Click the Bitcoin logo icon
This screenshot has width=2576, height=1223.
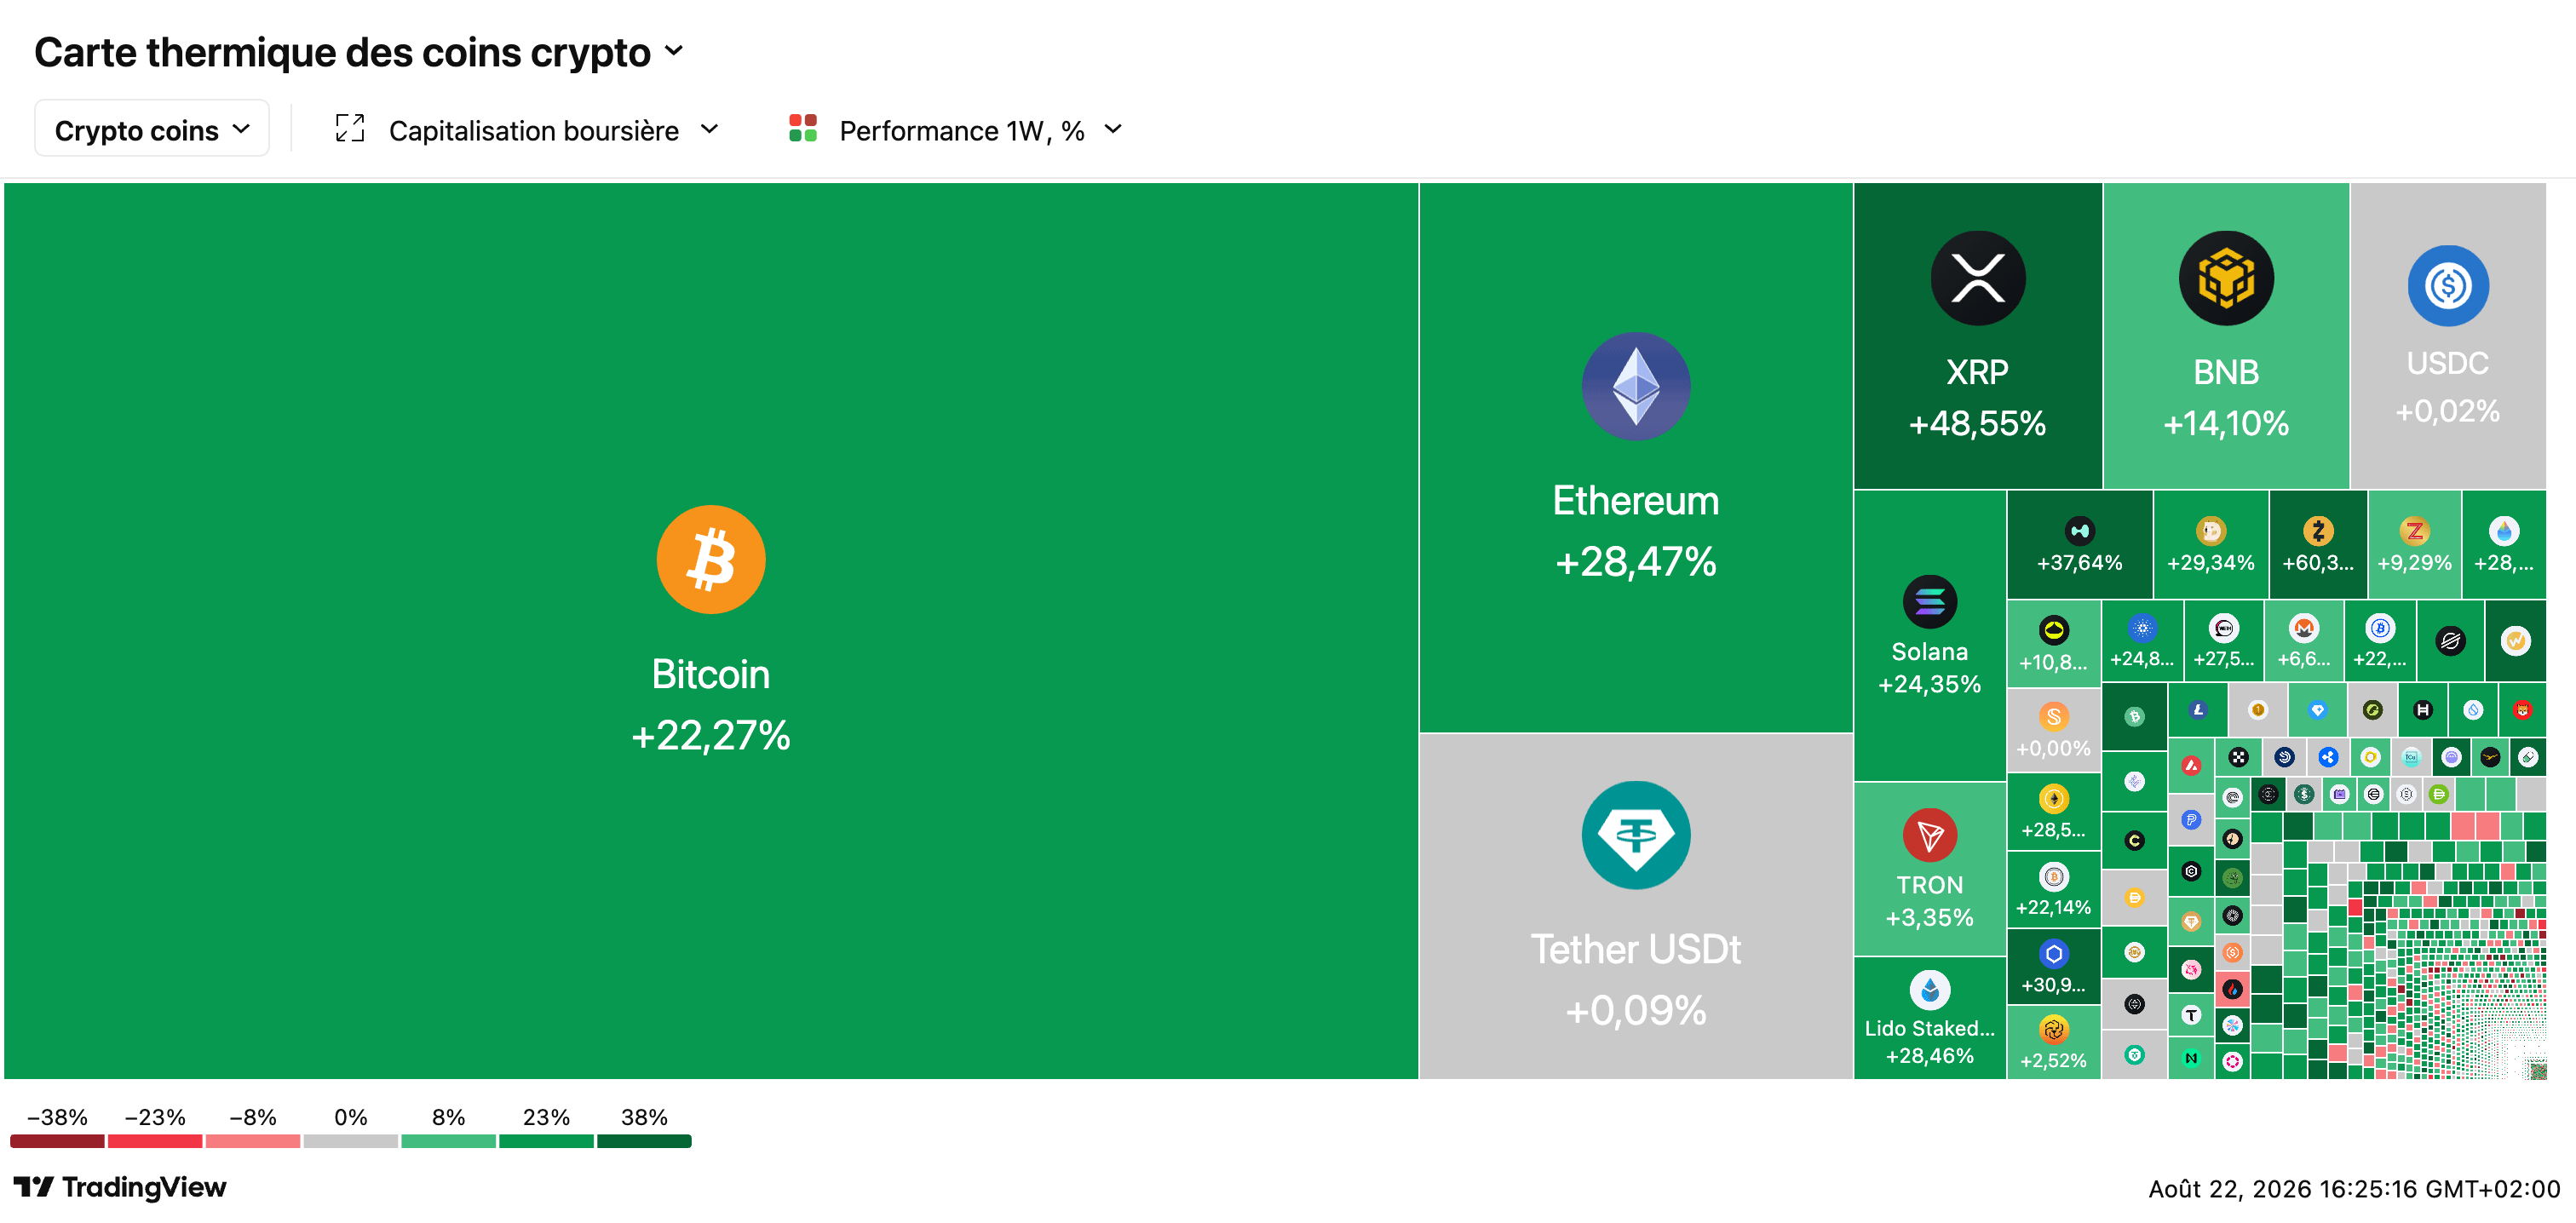[710, 559]
